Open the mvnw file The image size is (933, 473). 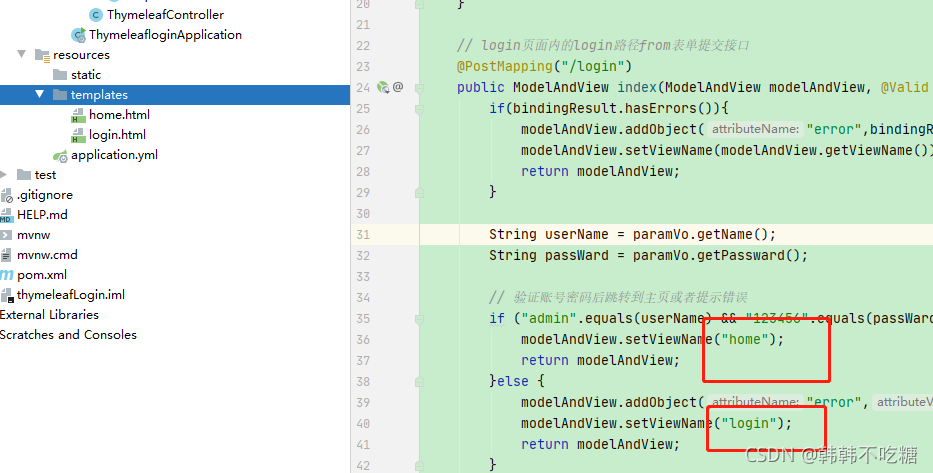click(x=33, y=235)
